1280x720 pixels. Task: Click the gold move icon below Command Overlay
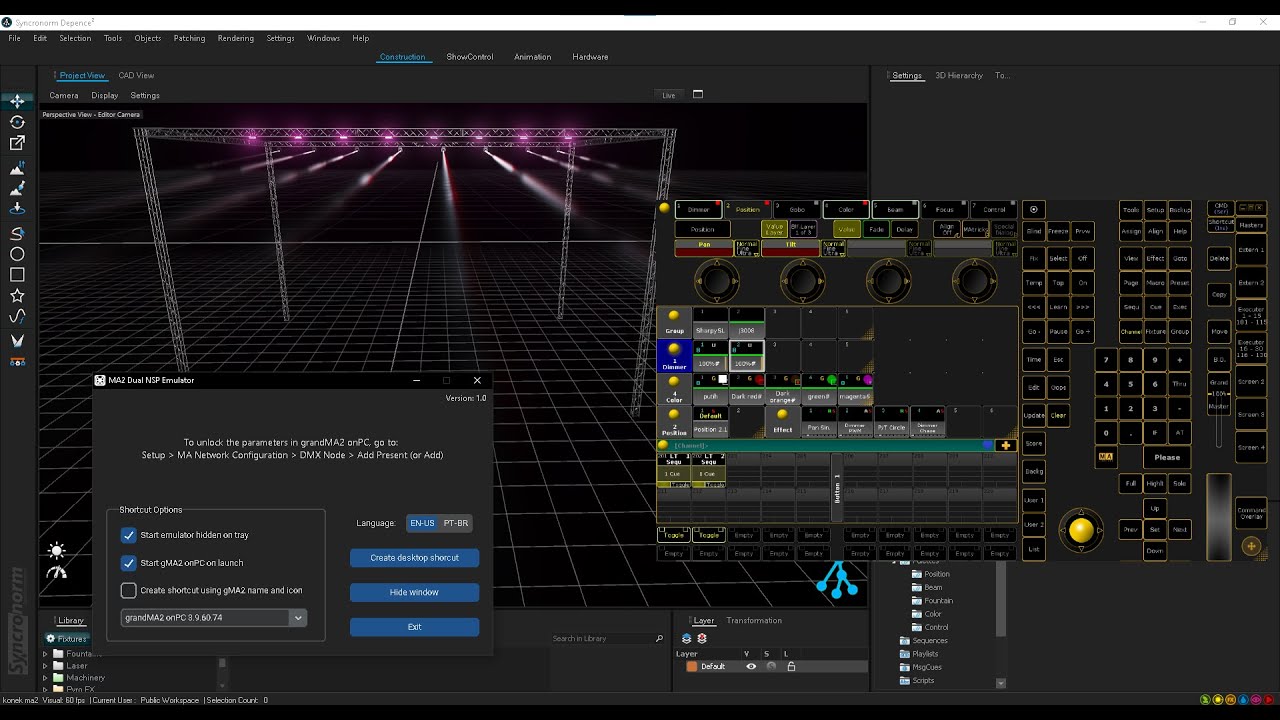[1251, 546]
